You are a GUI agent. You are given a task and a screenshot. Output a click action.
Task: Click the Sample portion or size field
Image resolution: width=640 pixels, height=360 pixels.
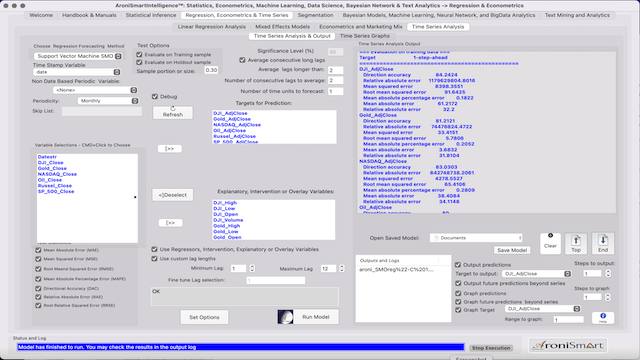(211, 70)
